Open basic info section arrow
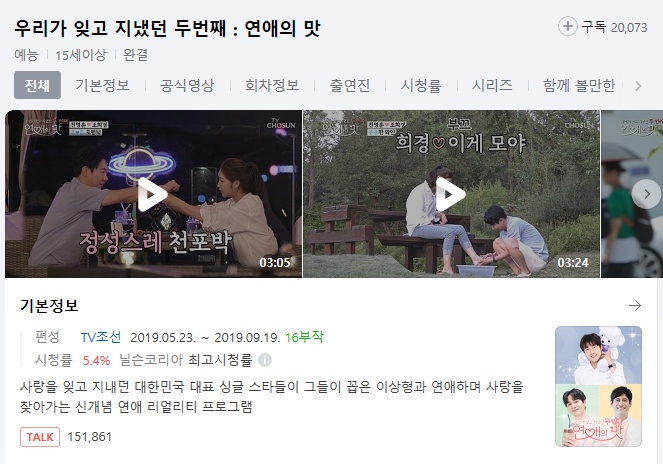 [x=635, y=305]
